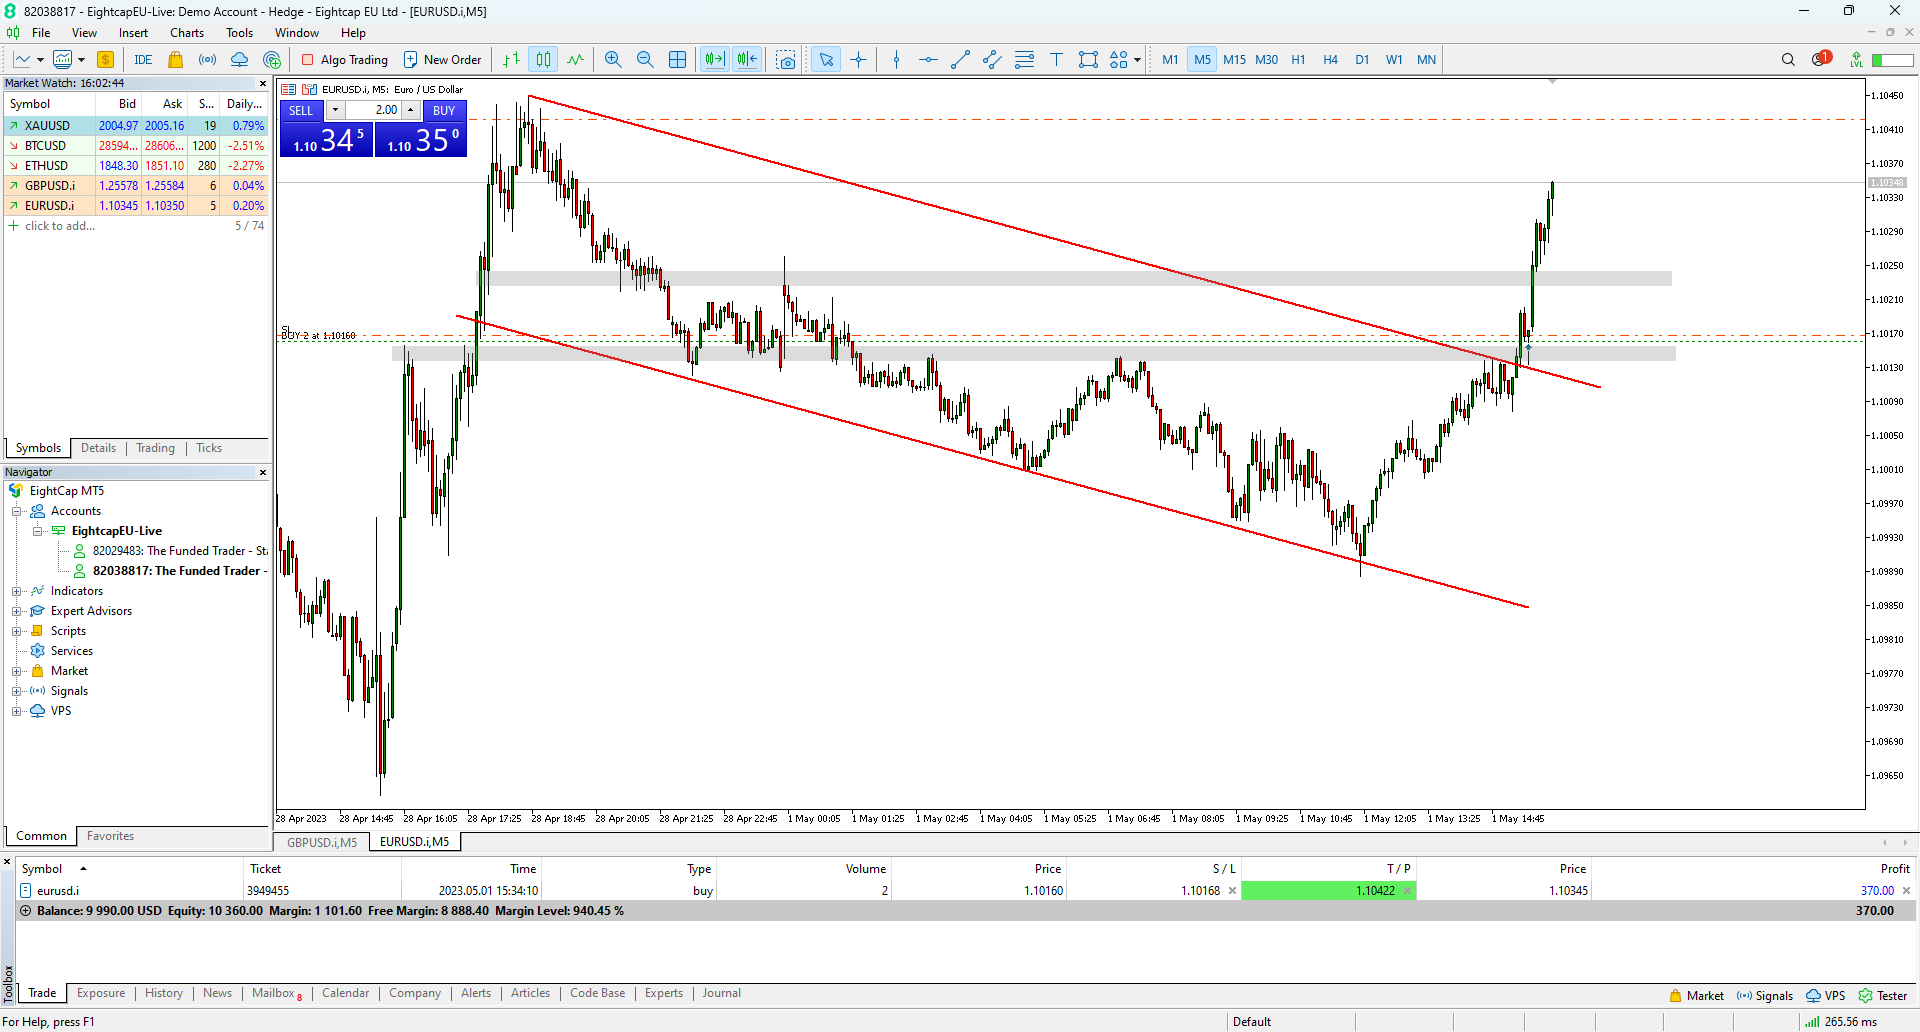Launch the IDE MetaEditor
1920x1032 pixels.
pyautogui.click(x=143, y=60)
